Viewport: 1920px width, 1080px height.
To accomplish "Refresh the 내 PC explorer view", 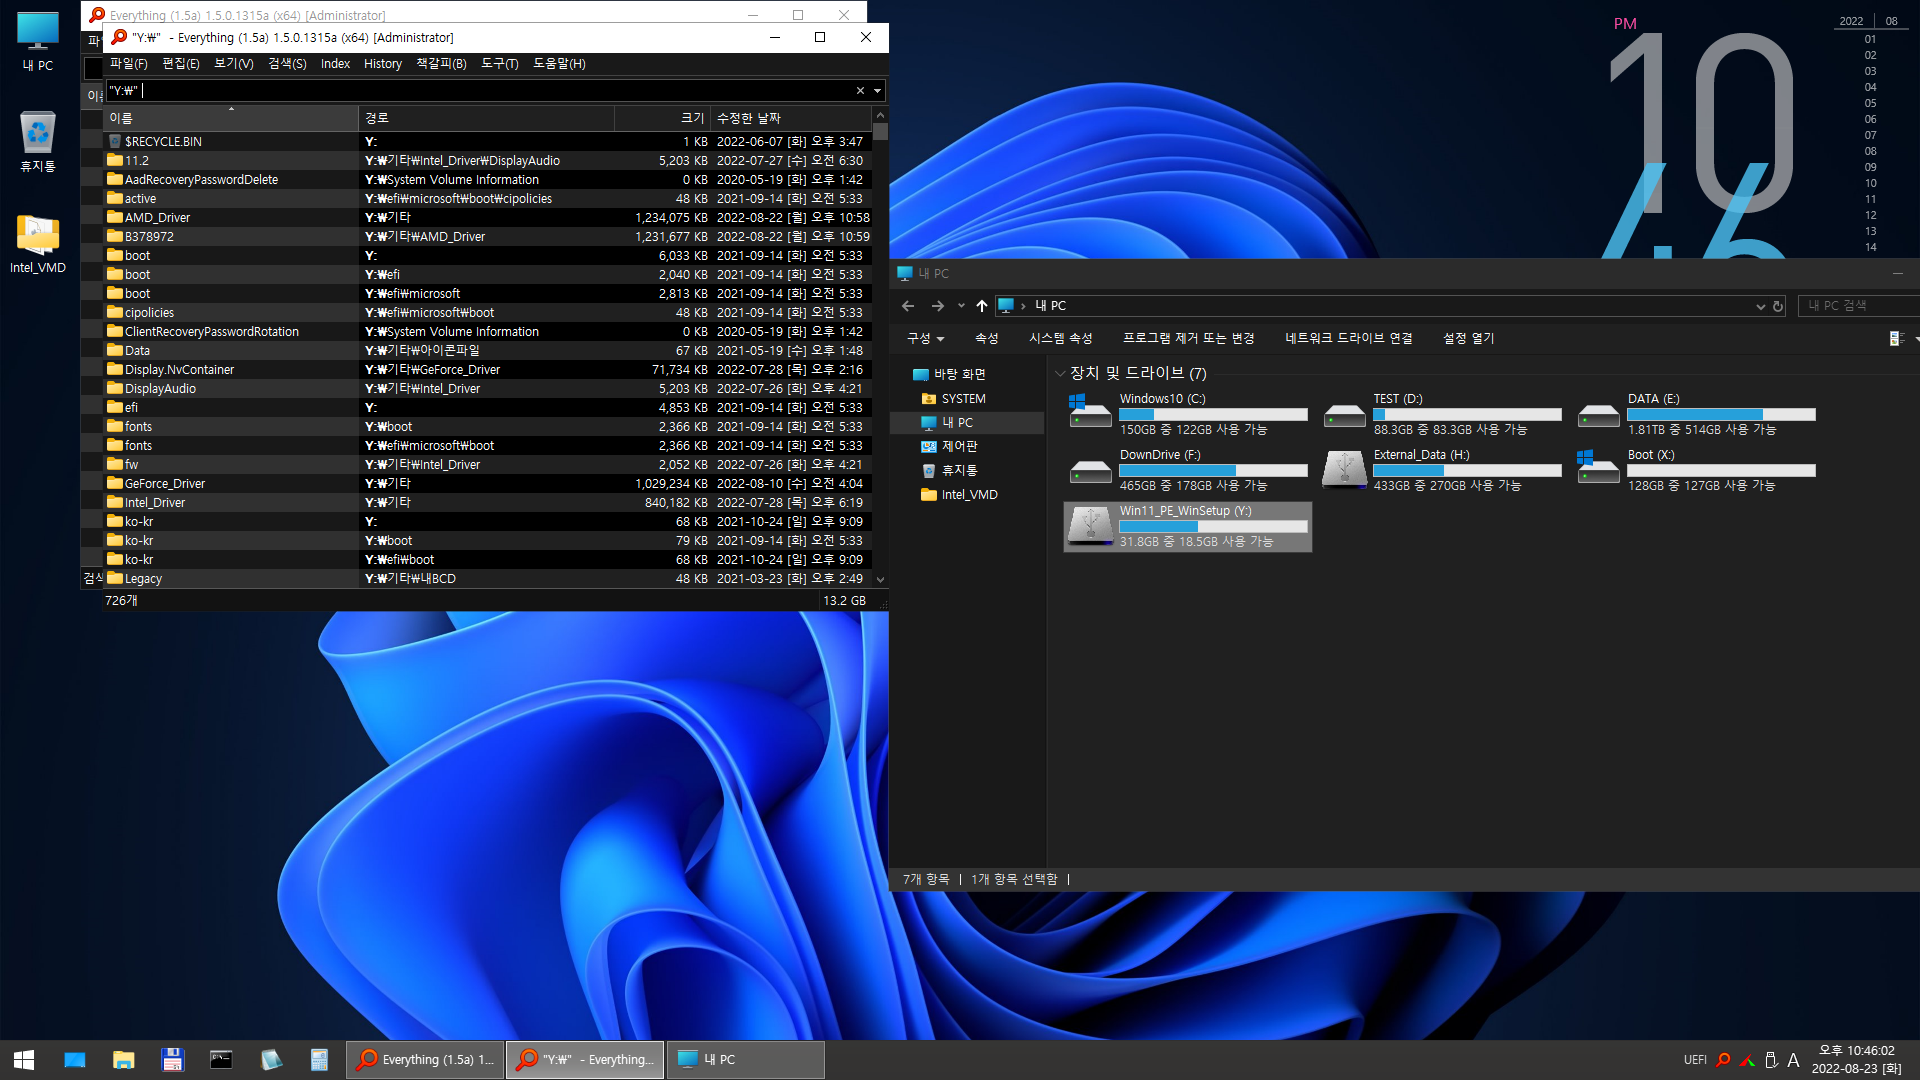I will coord(1778,307).
